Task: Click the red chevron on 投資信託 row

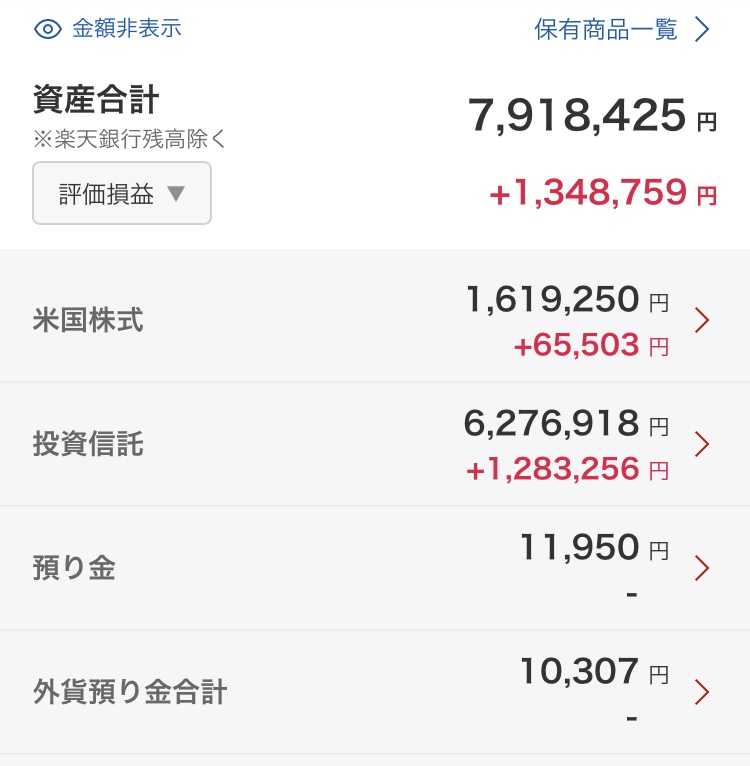Action: pyautogui.click(x=702, y=444)
